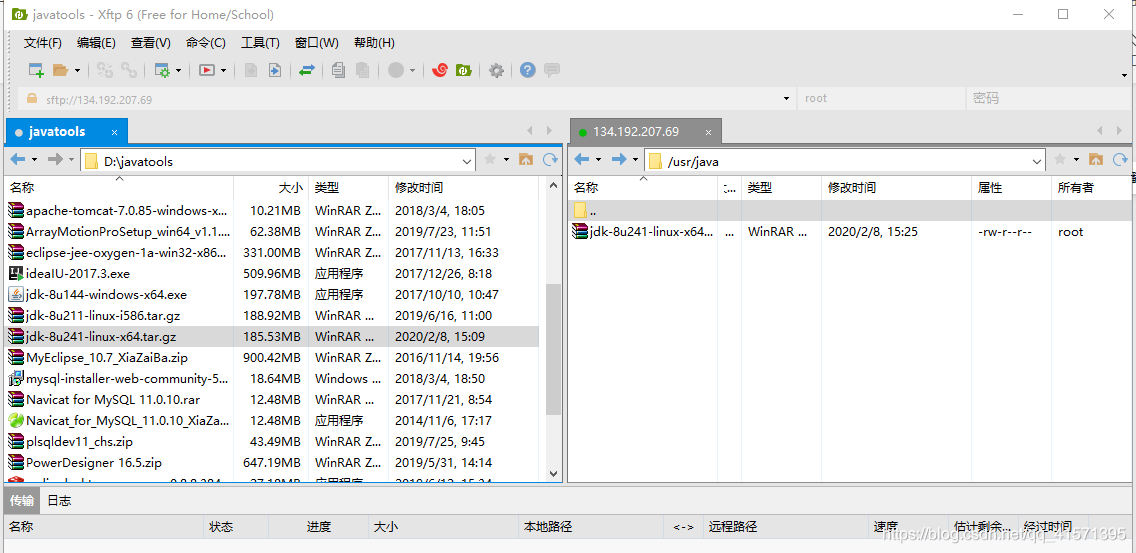Screen dimensions: 1136x553
Task: Click the chat bubble feedback icon
Action: click(552, 70)
